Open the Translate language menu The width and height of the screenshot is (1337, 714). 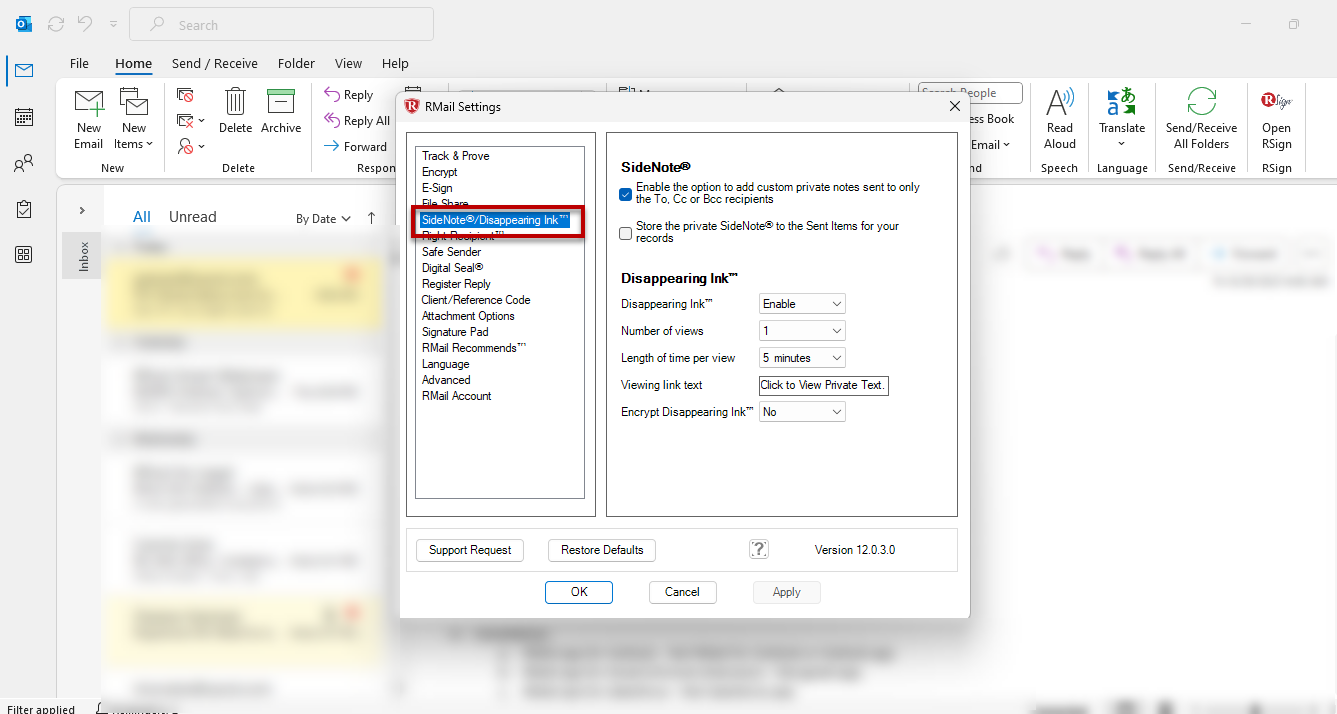tap(1122, 118)
